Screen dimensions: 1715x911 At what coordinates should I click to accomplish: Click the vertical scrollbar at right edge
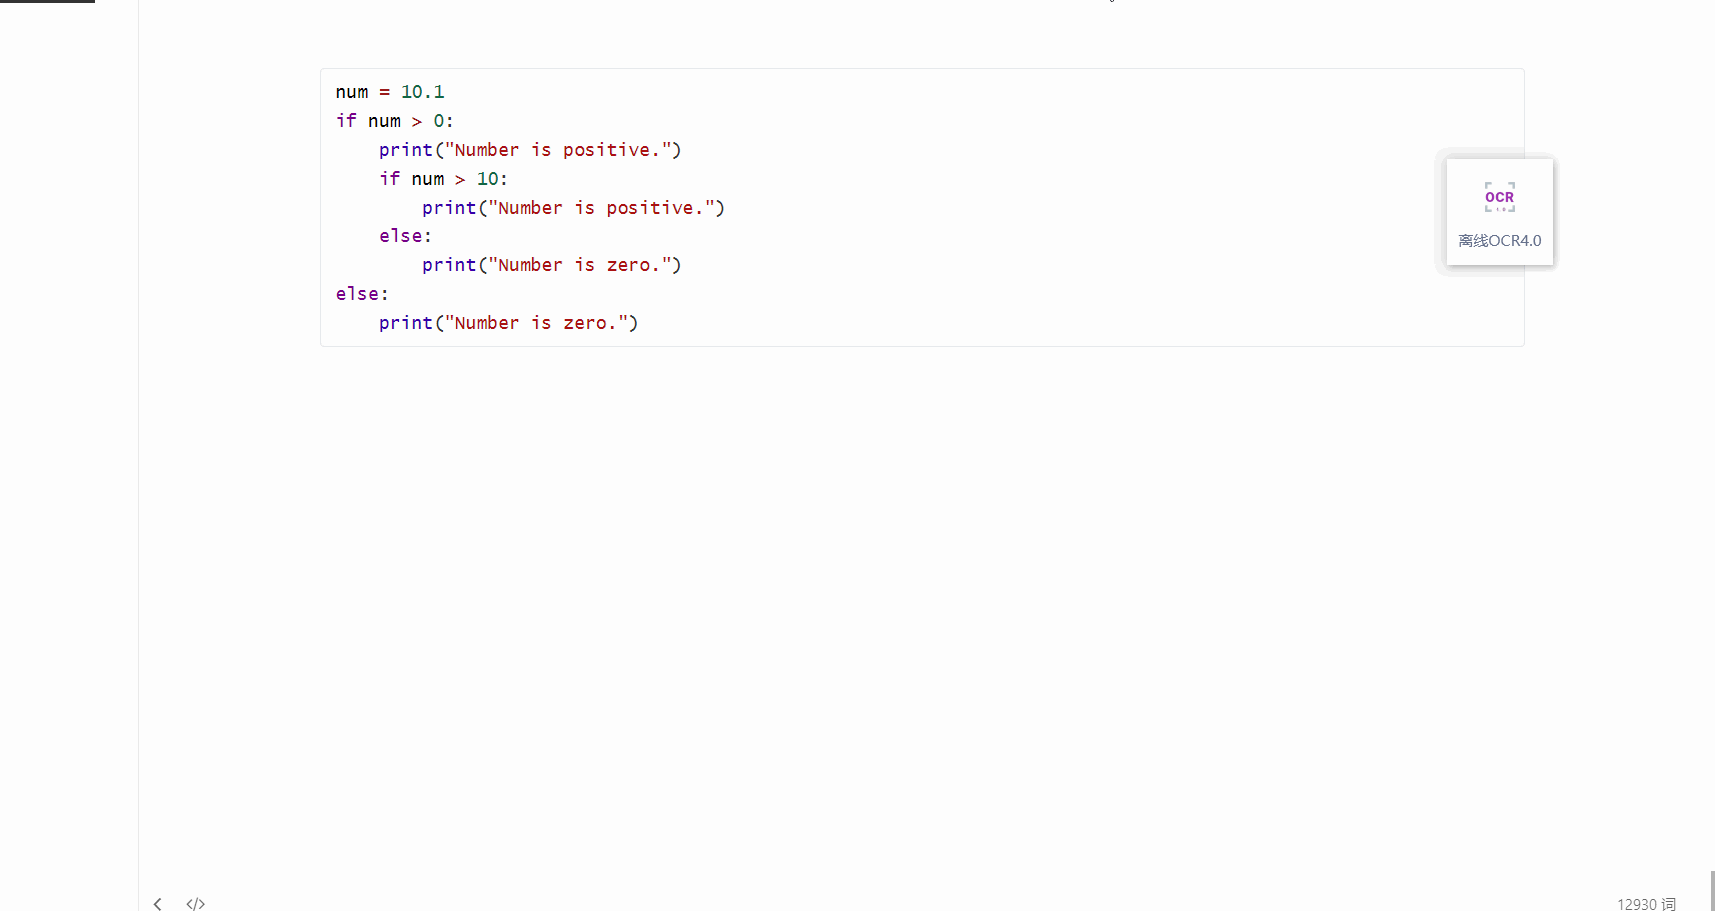(x=1712, y=890)
